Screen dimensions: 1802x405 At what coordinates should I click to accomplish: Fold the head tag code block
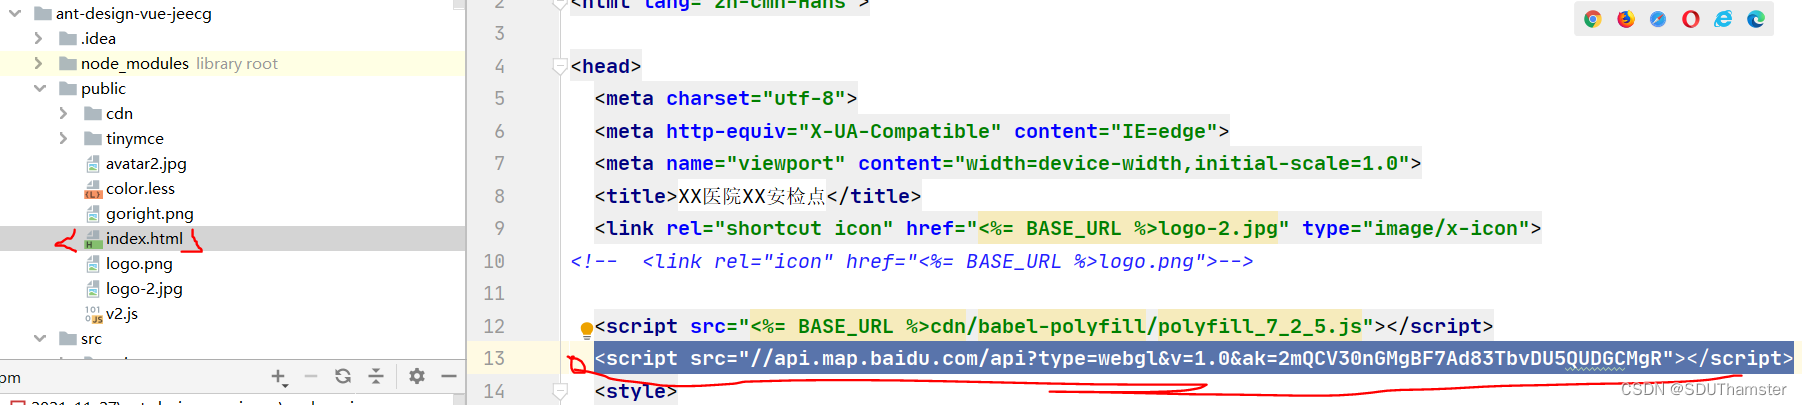coord(560,67)
